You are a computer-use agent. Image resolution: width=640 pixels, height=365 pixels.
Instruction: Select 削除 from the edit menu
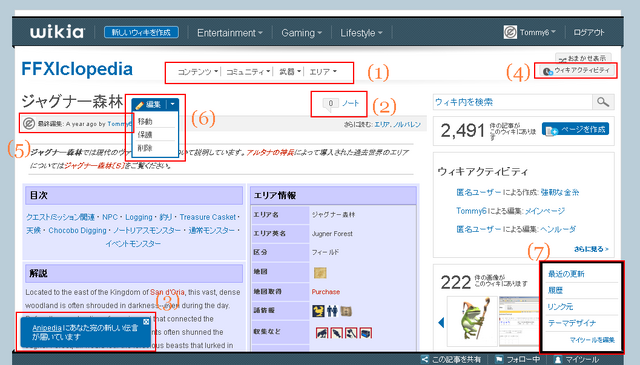coord(145,148)
